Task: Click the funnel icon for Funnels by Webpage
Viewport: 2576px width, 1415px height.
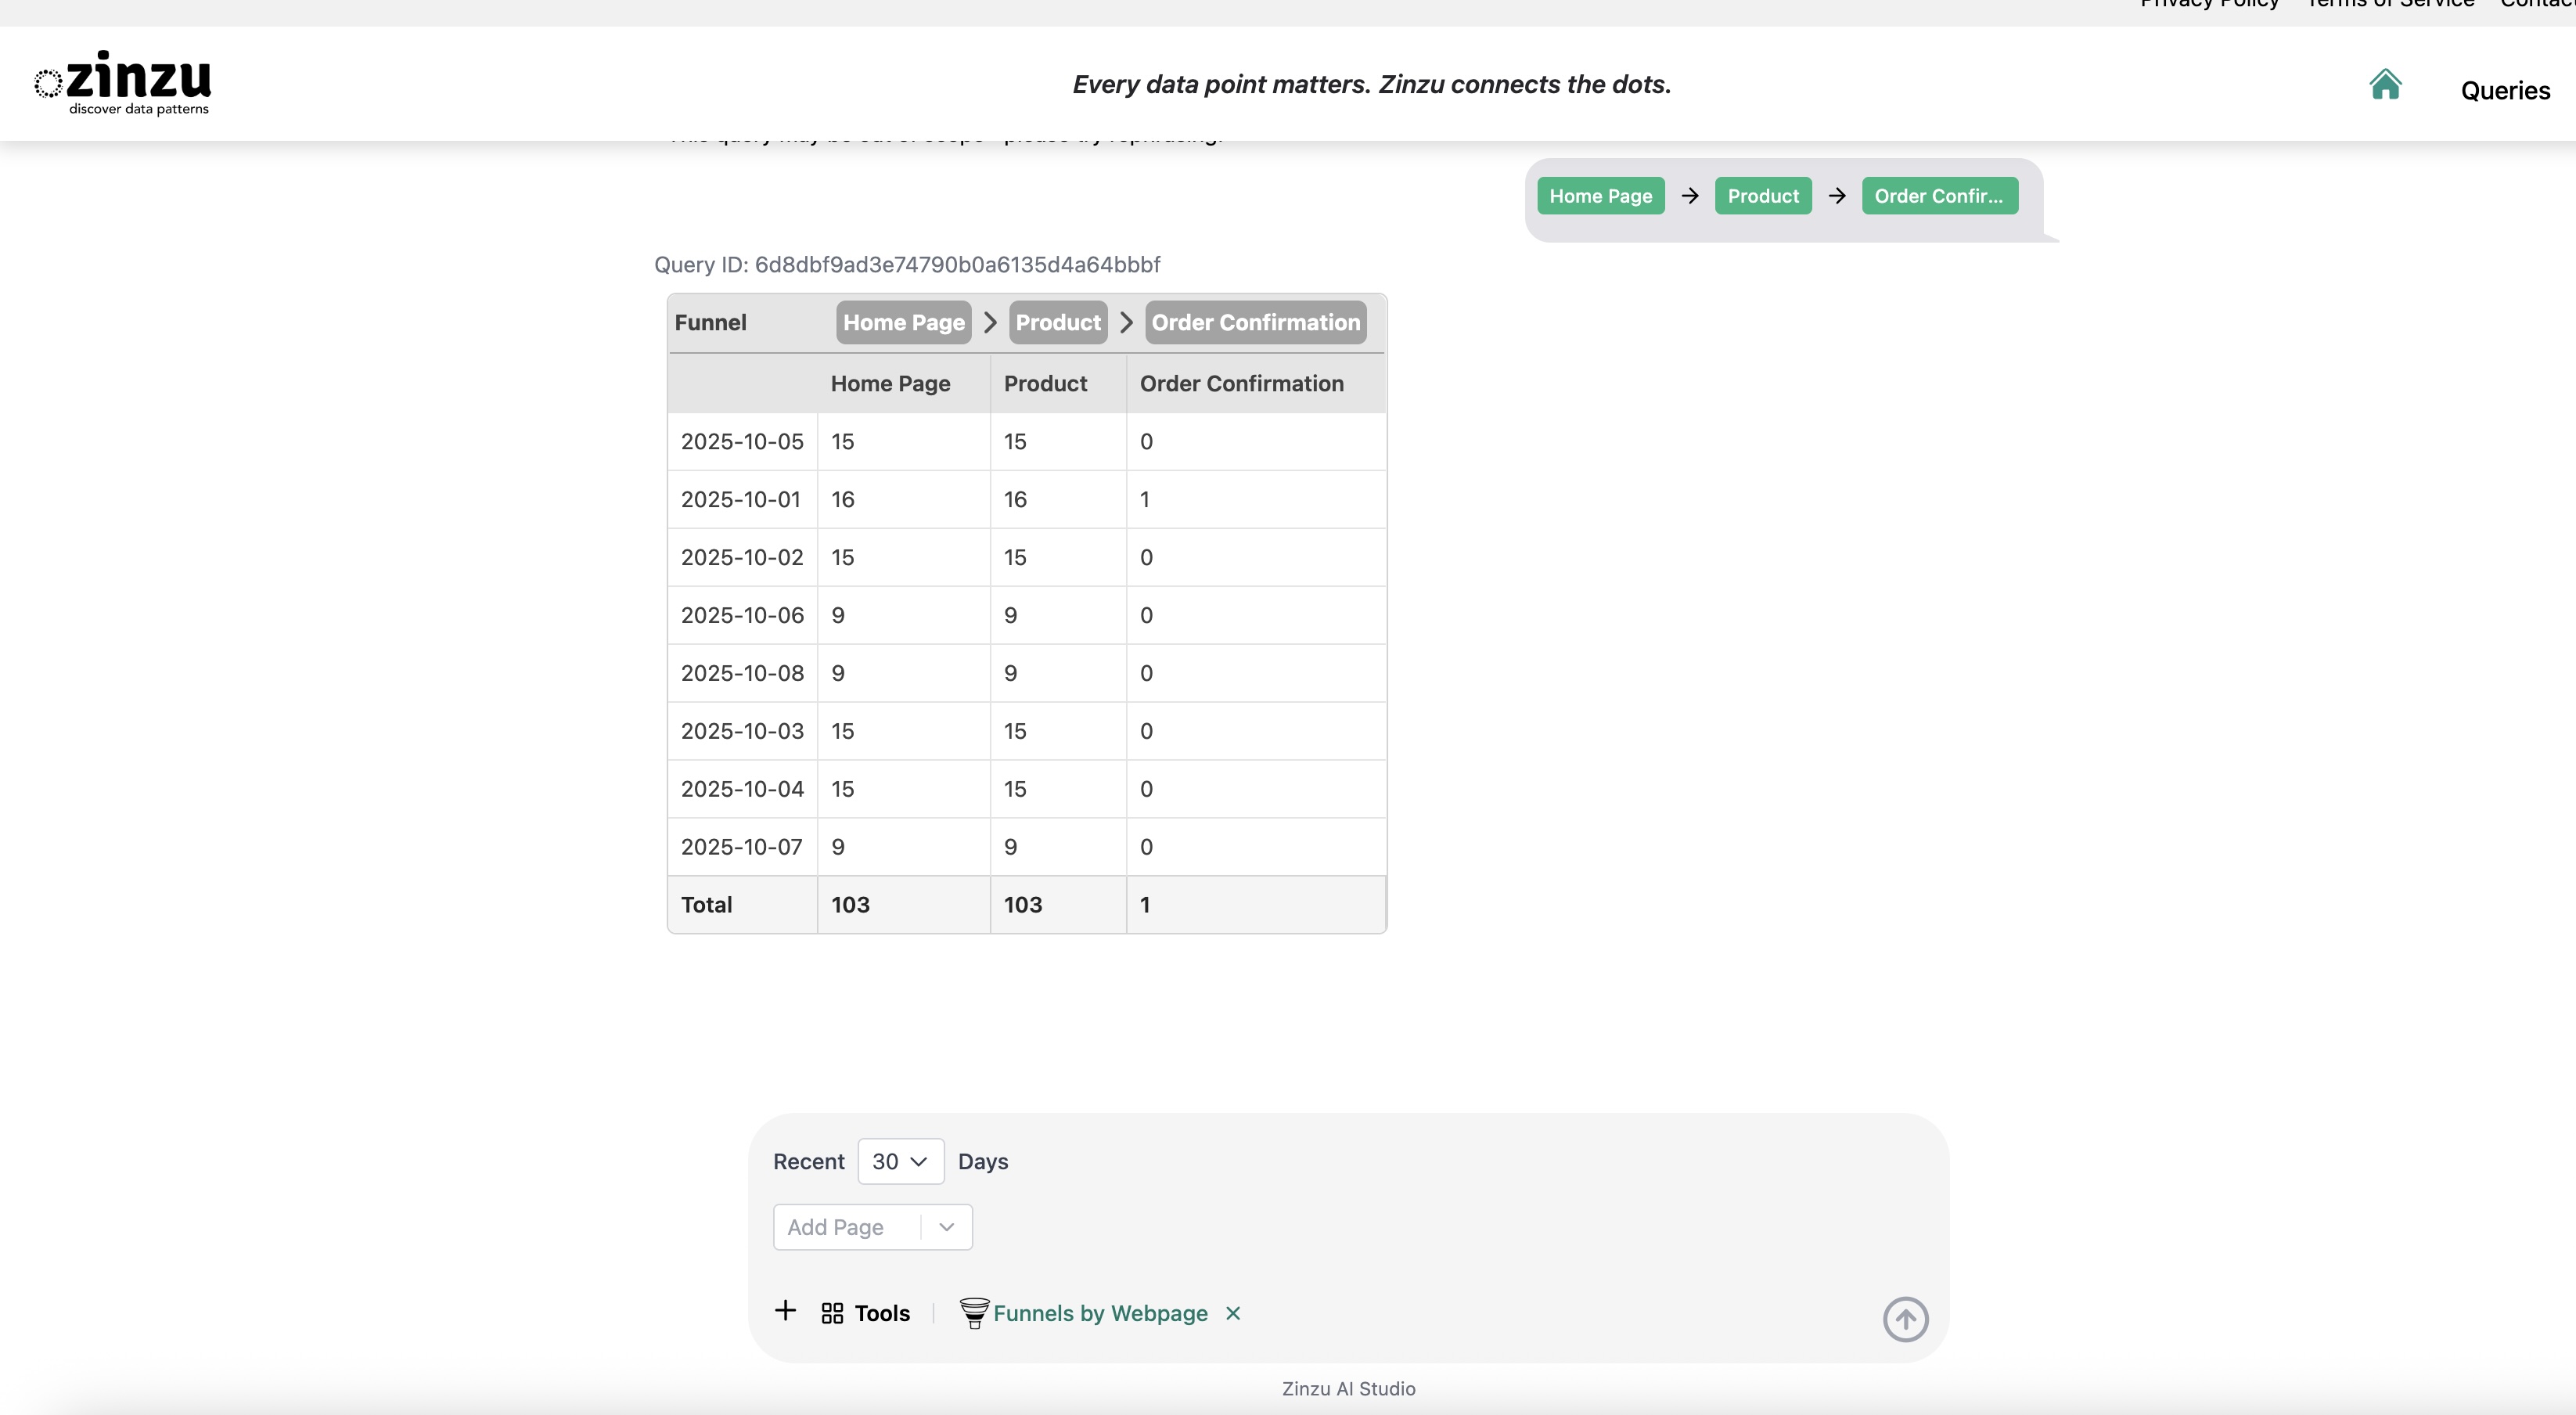Action: (x=974, y=1313)
